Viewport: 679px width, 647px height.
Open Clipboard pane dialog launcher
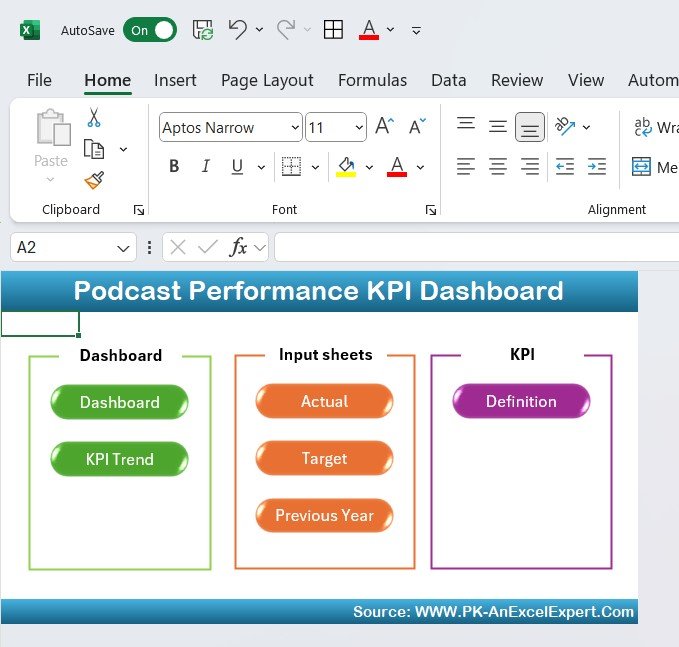click(x=139, y=210)
